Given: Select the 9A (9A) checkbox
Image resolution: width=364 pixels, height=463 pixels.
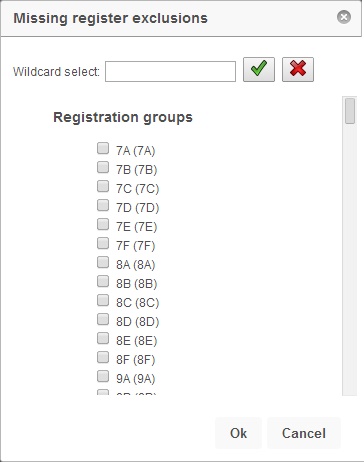Looking at the screenshot, I should (x=103, y=376).
